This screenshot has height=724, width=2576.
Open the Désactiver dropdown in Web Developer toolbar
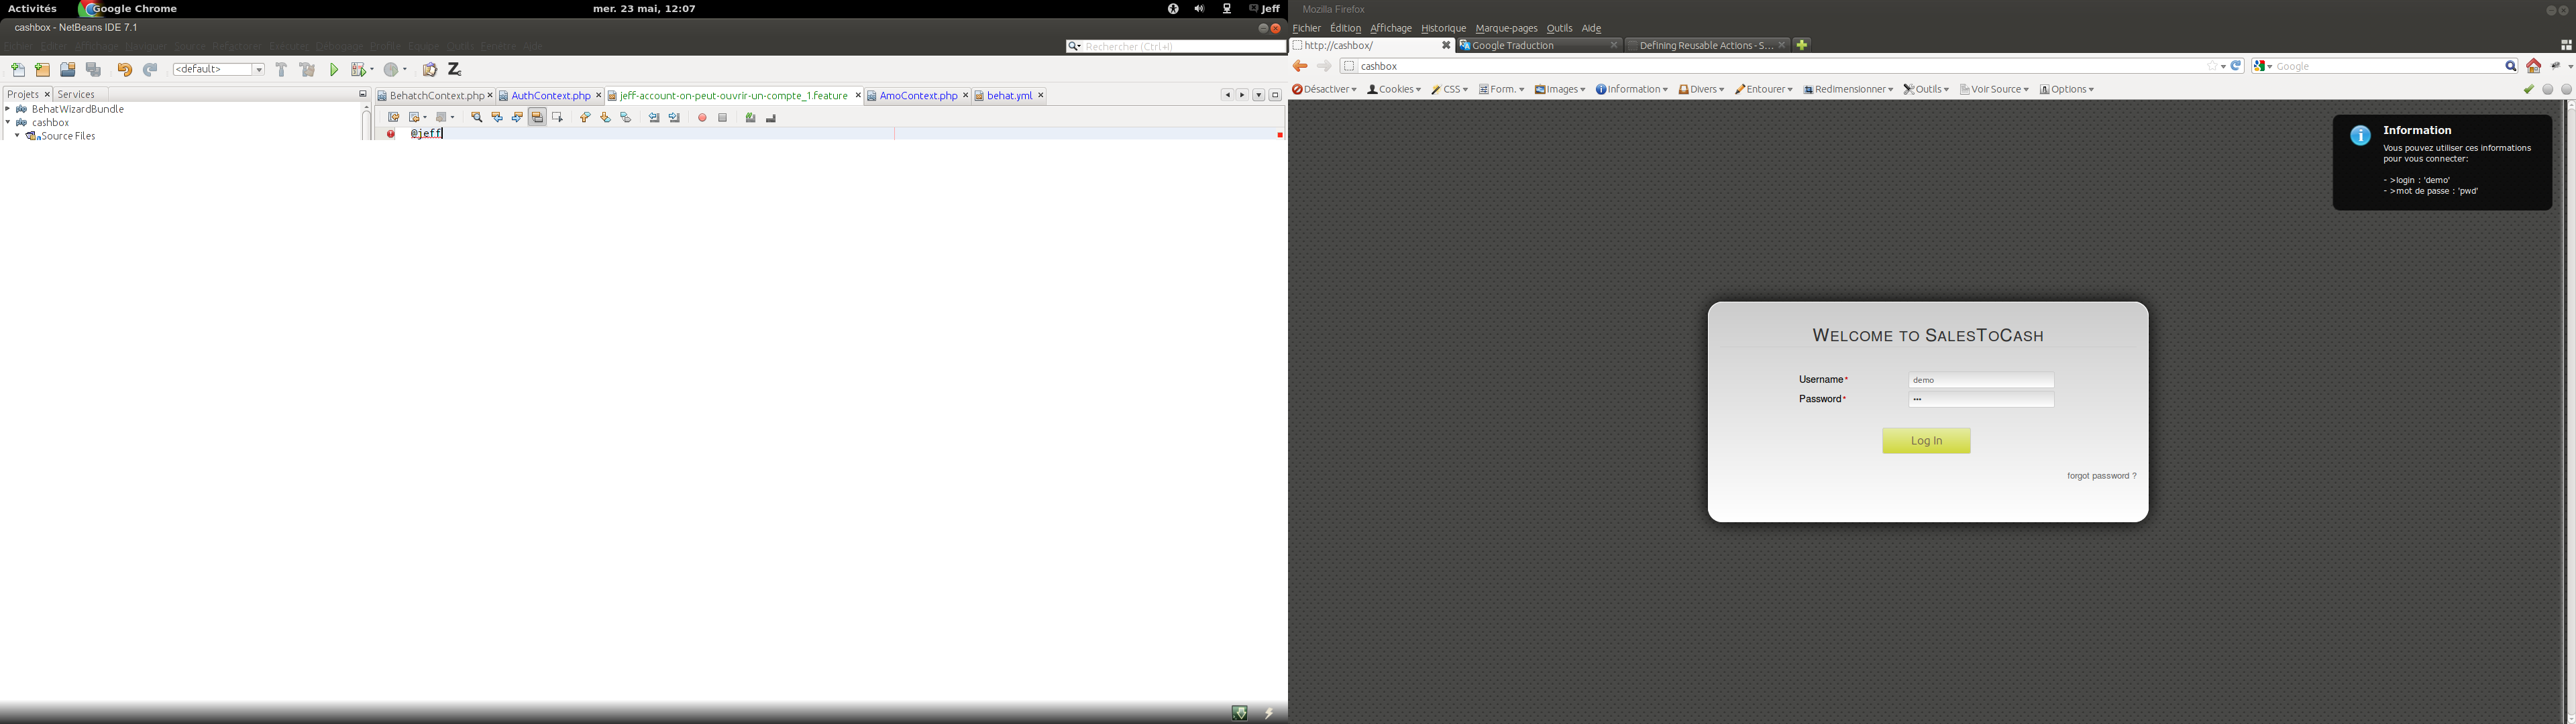[x=1325, y=90]
